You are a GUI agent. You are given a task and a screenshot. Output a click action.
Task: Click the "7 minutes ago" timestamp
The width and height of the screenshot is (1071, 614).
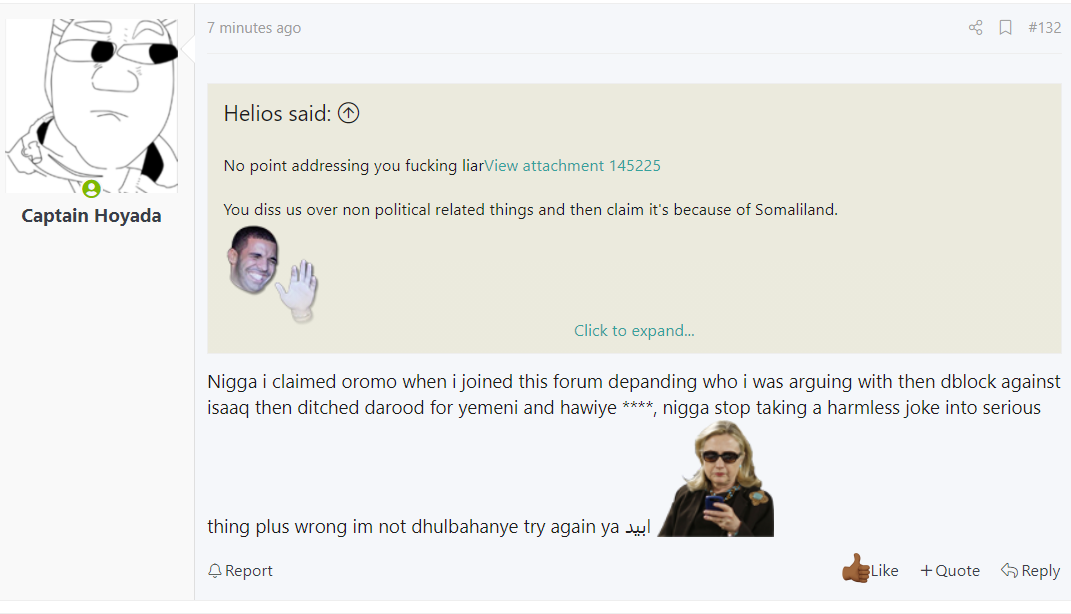point(254,28)
